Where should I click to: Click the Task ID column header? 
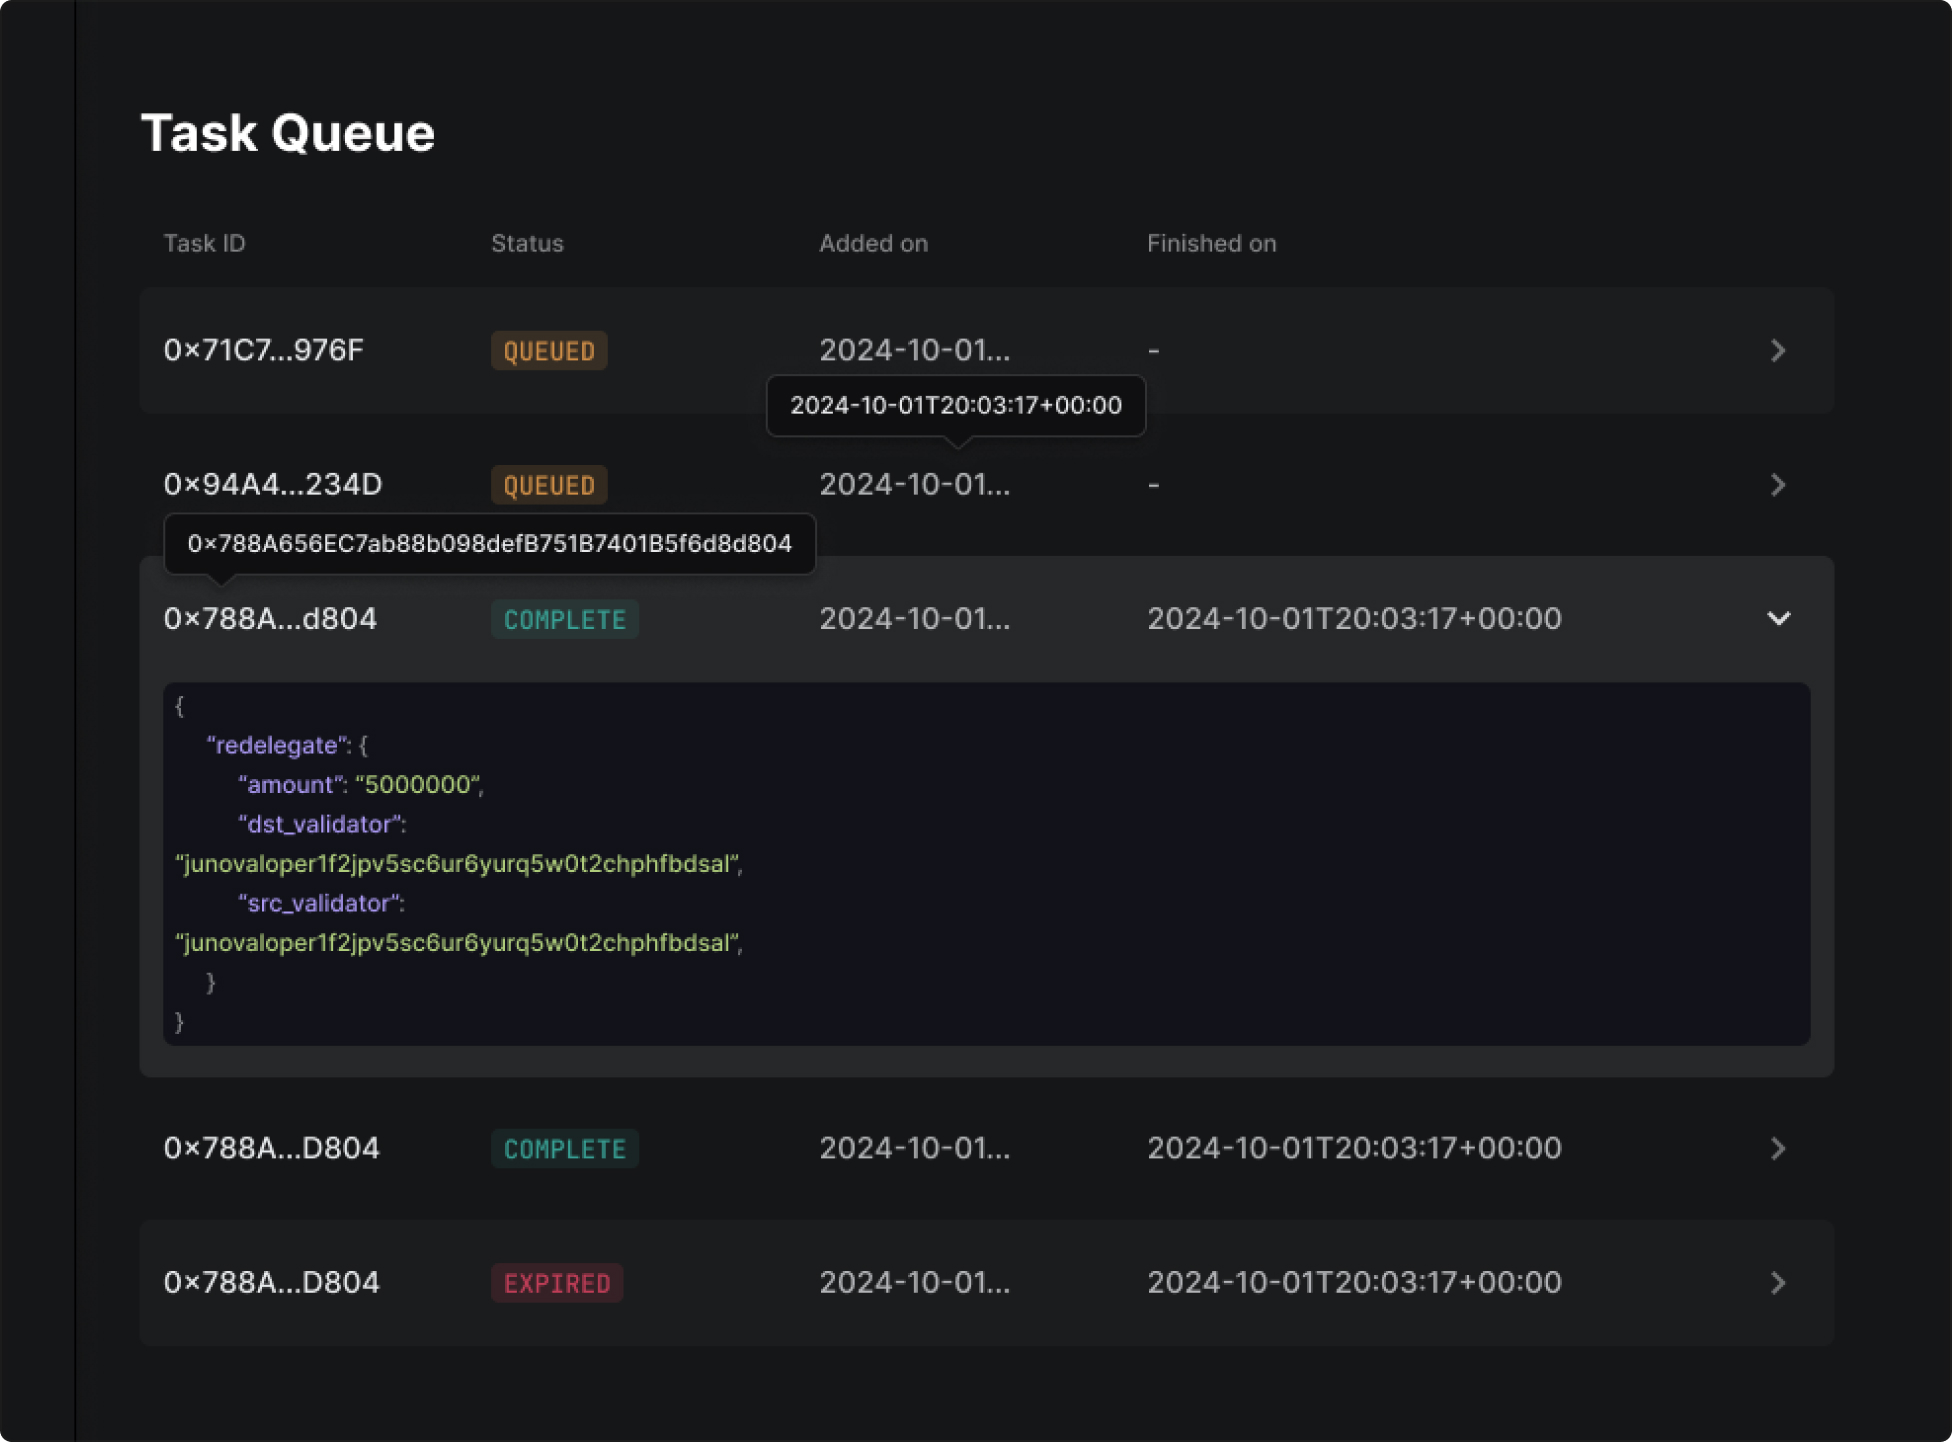pos(205,243)
